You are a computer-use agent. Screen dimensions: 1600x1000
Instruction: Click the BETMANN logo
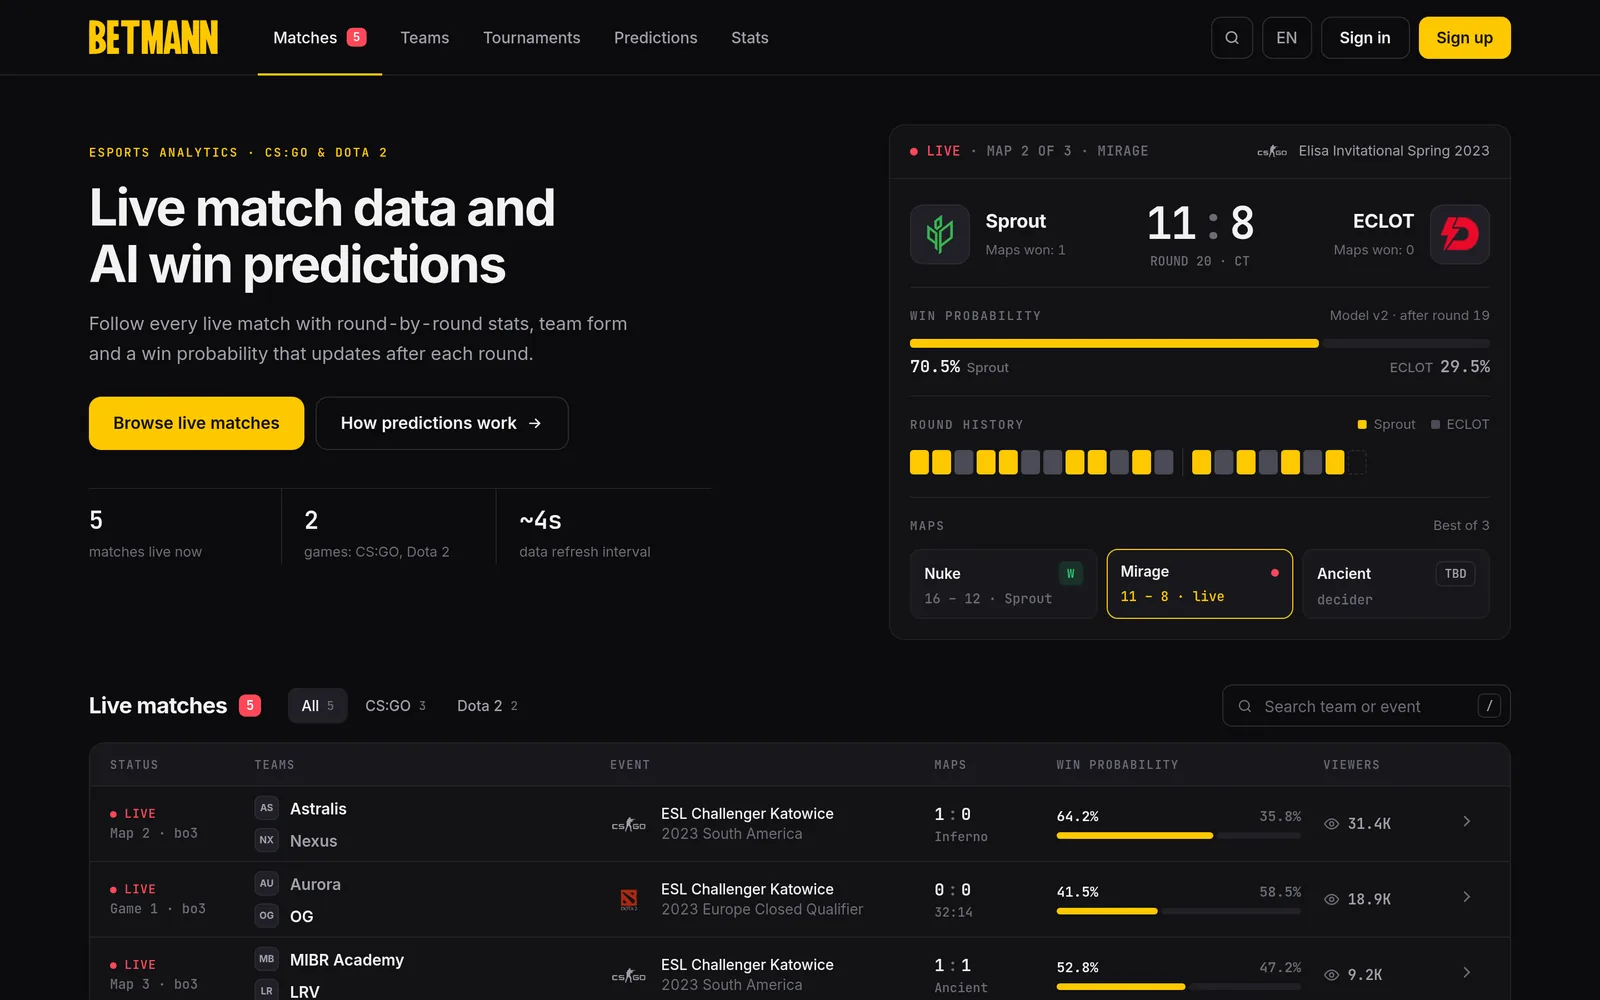(153, 38)
